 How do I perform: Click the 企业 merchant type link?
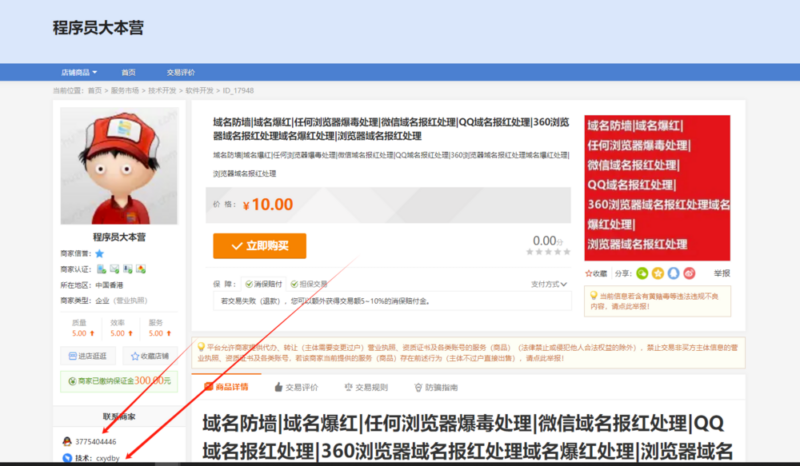[103, 301]
